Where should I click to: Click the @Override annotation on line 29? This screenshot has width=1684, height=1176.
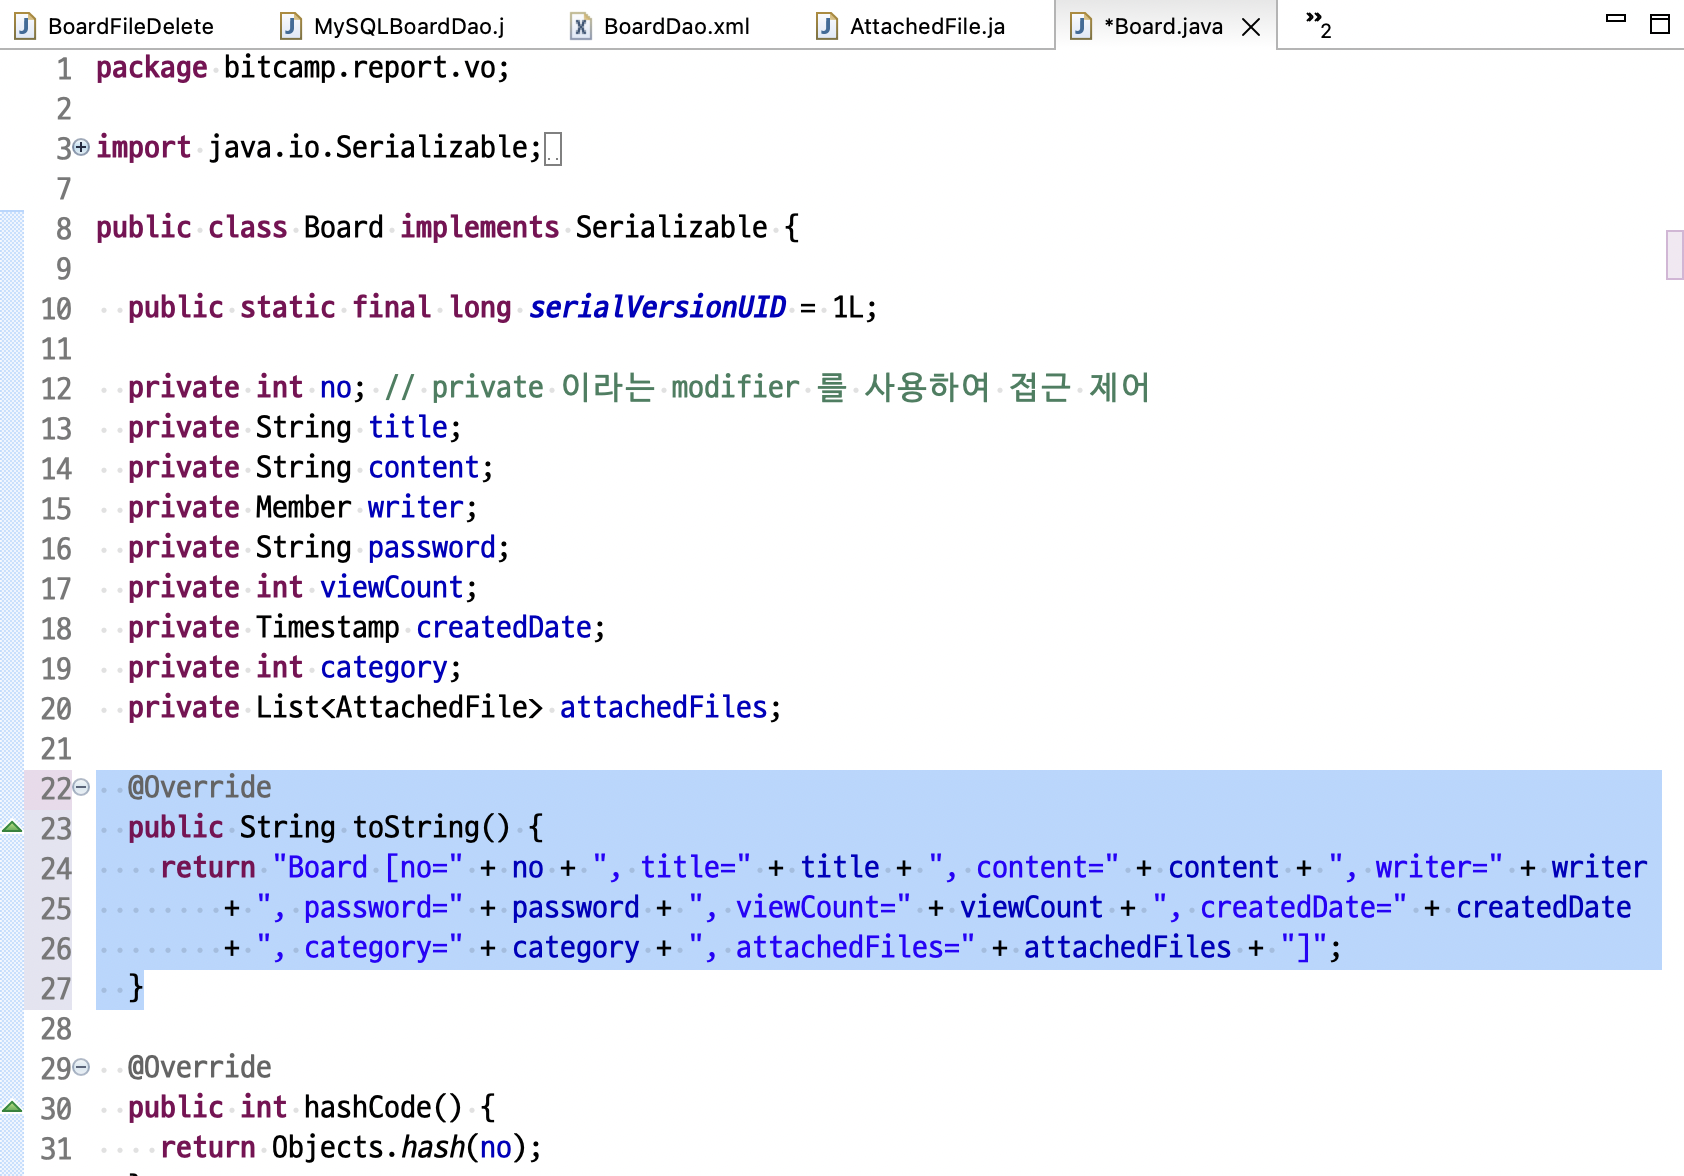pyautogui.click(x=199, y=1067)
